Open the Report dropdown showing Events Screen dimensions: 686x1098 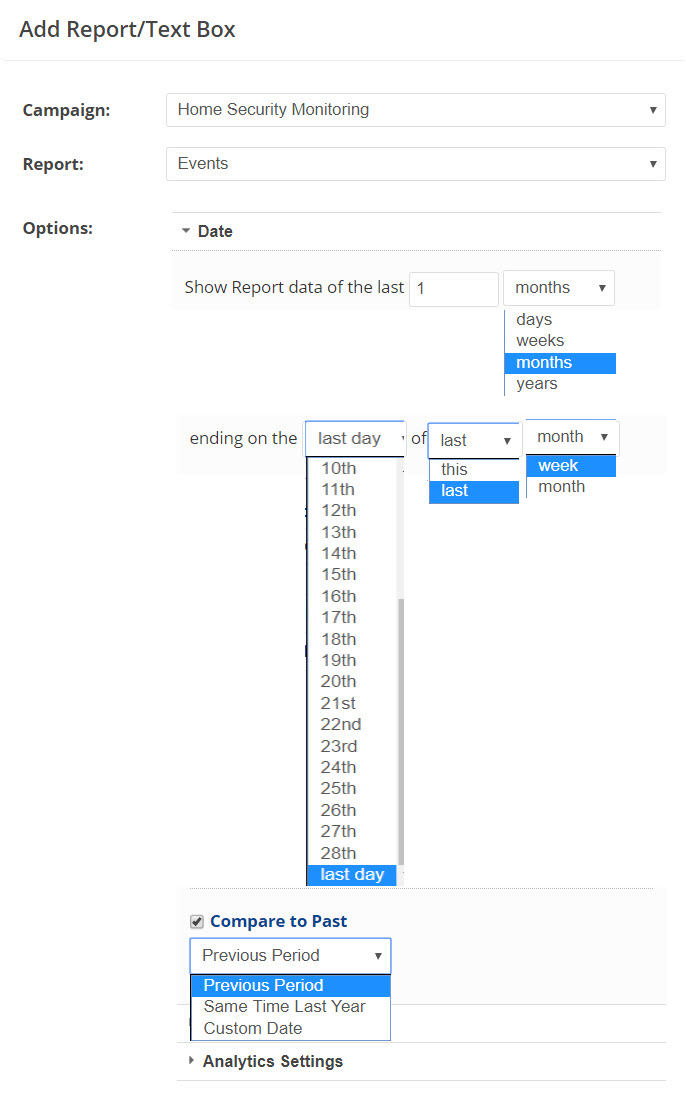(x=415, y=164)
